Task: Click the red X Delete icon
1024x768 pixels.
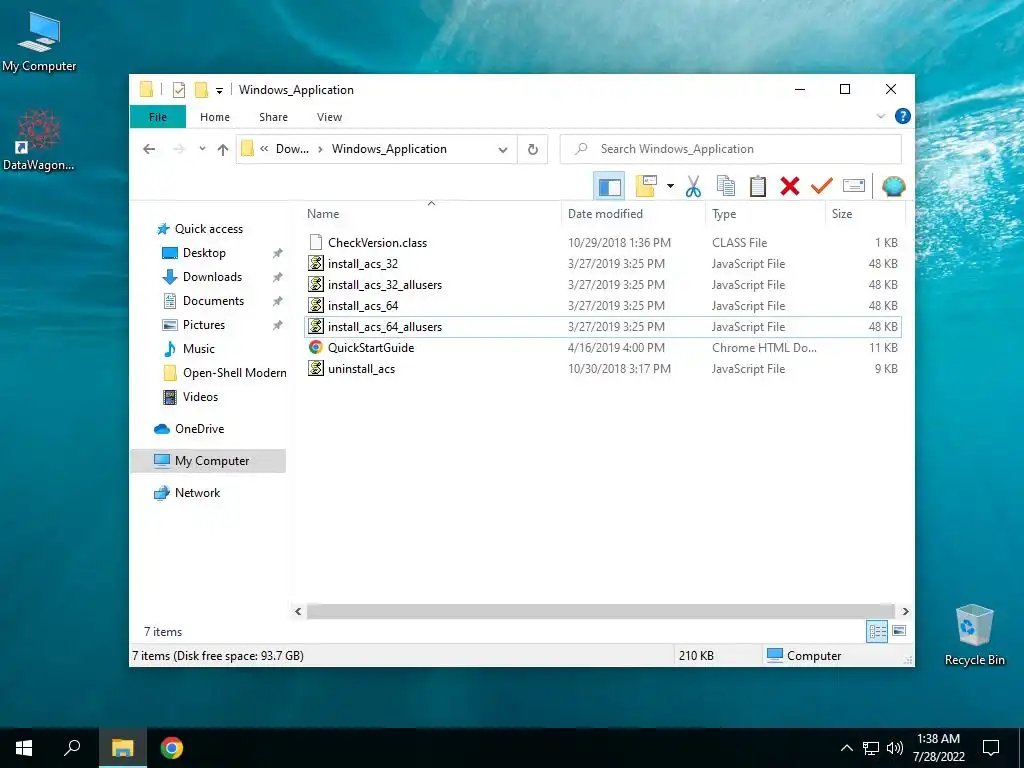Action: click(790, 187)
